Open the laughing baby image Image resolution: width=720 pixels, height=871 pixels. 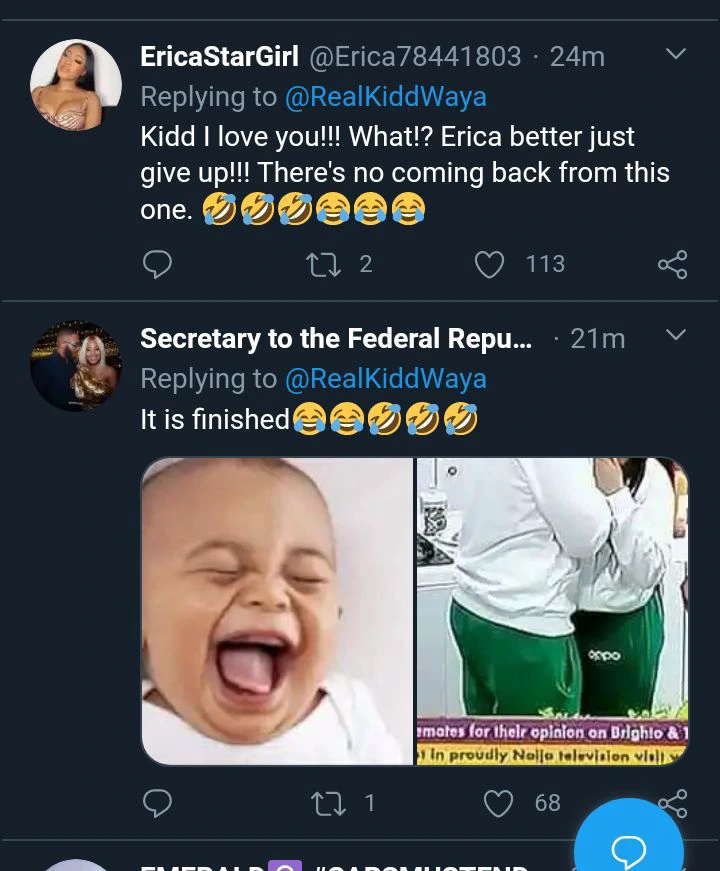click(x=277, y=611)
